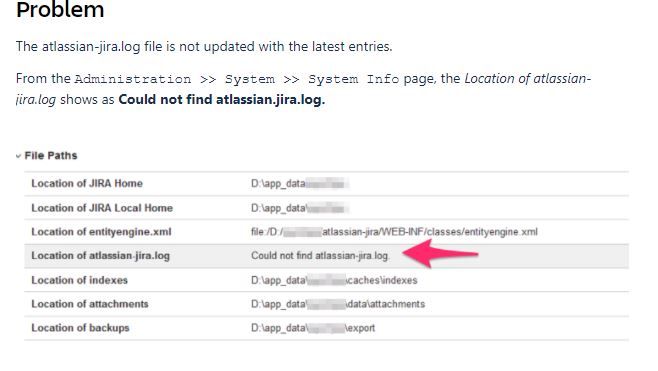Image resolution: width=658 pixels, height=371 pixels.
Task: Select the Location of JIRA Local Home label
Action: (x=102, y=208)
